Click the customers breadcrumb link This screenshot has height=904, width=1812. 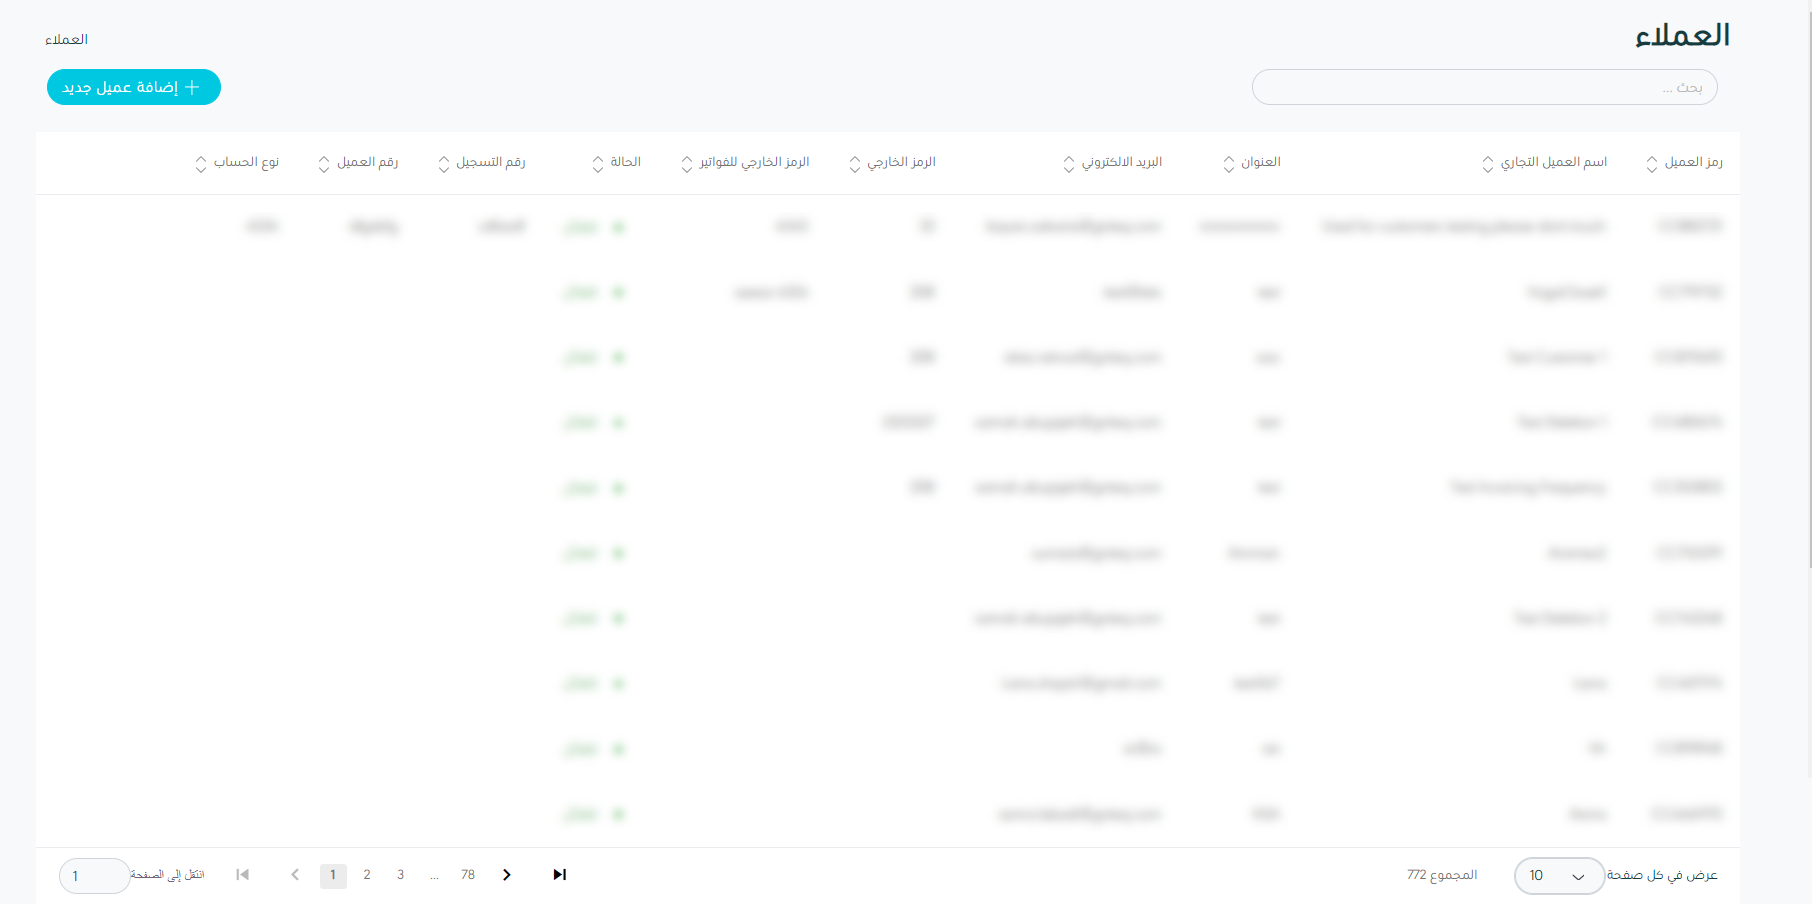pos(66,40)
